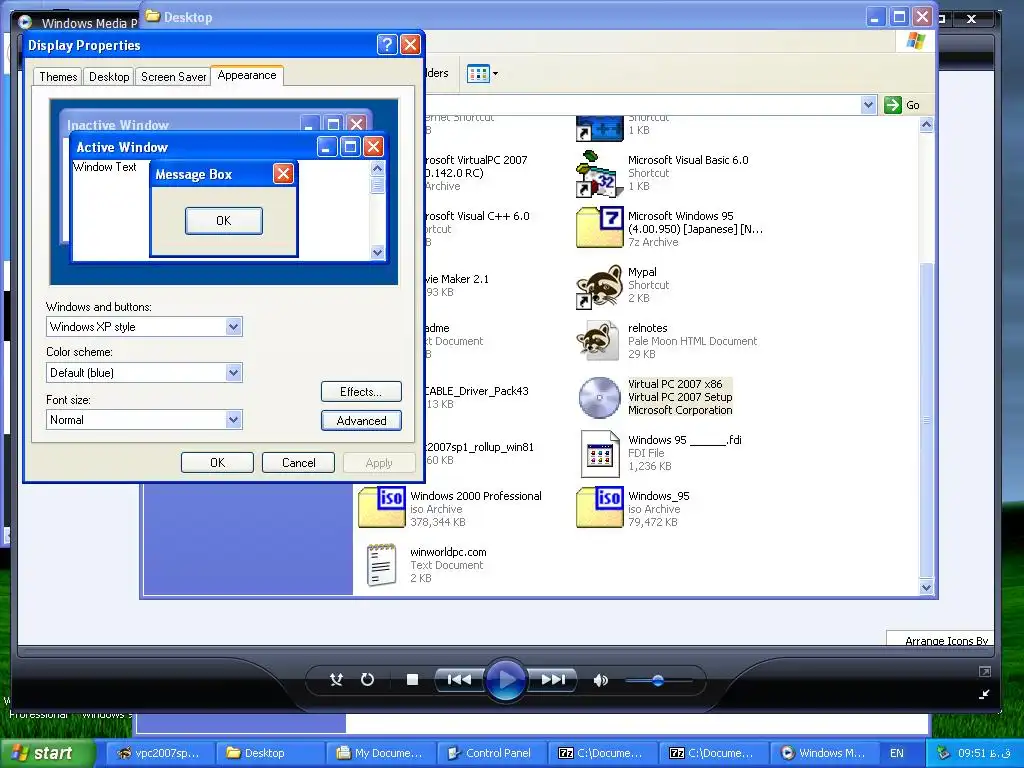The image size is (1024, 768).
Task: Click the Stop playback button
Action: [412, 680]
